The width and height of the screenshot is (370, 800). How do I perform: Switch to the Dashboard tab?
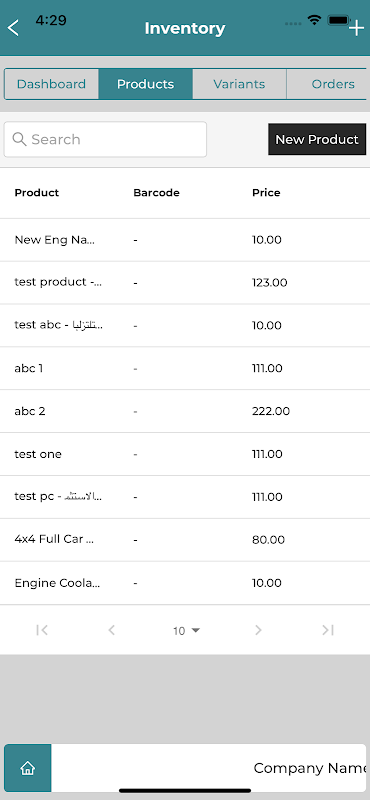click(51, 84)
